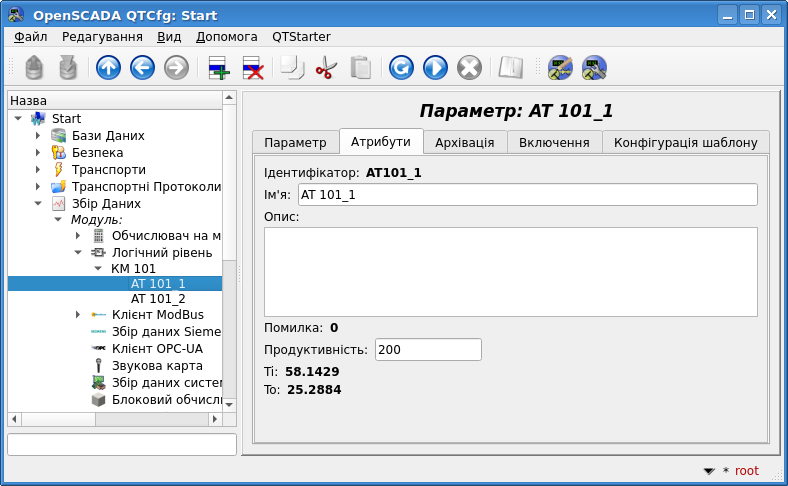Select Клієнт OPC-UA in the tree
This screenshot has width=788, height=486.
coord(157,349)
